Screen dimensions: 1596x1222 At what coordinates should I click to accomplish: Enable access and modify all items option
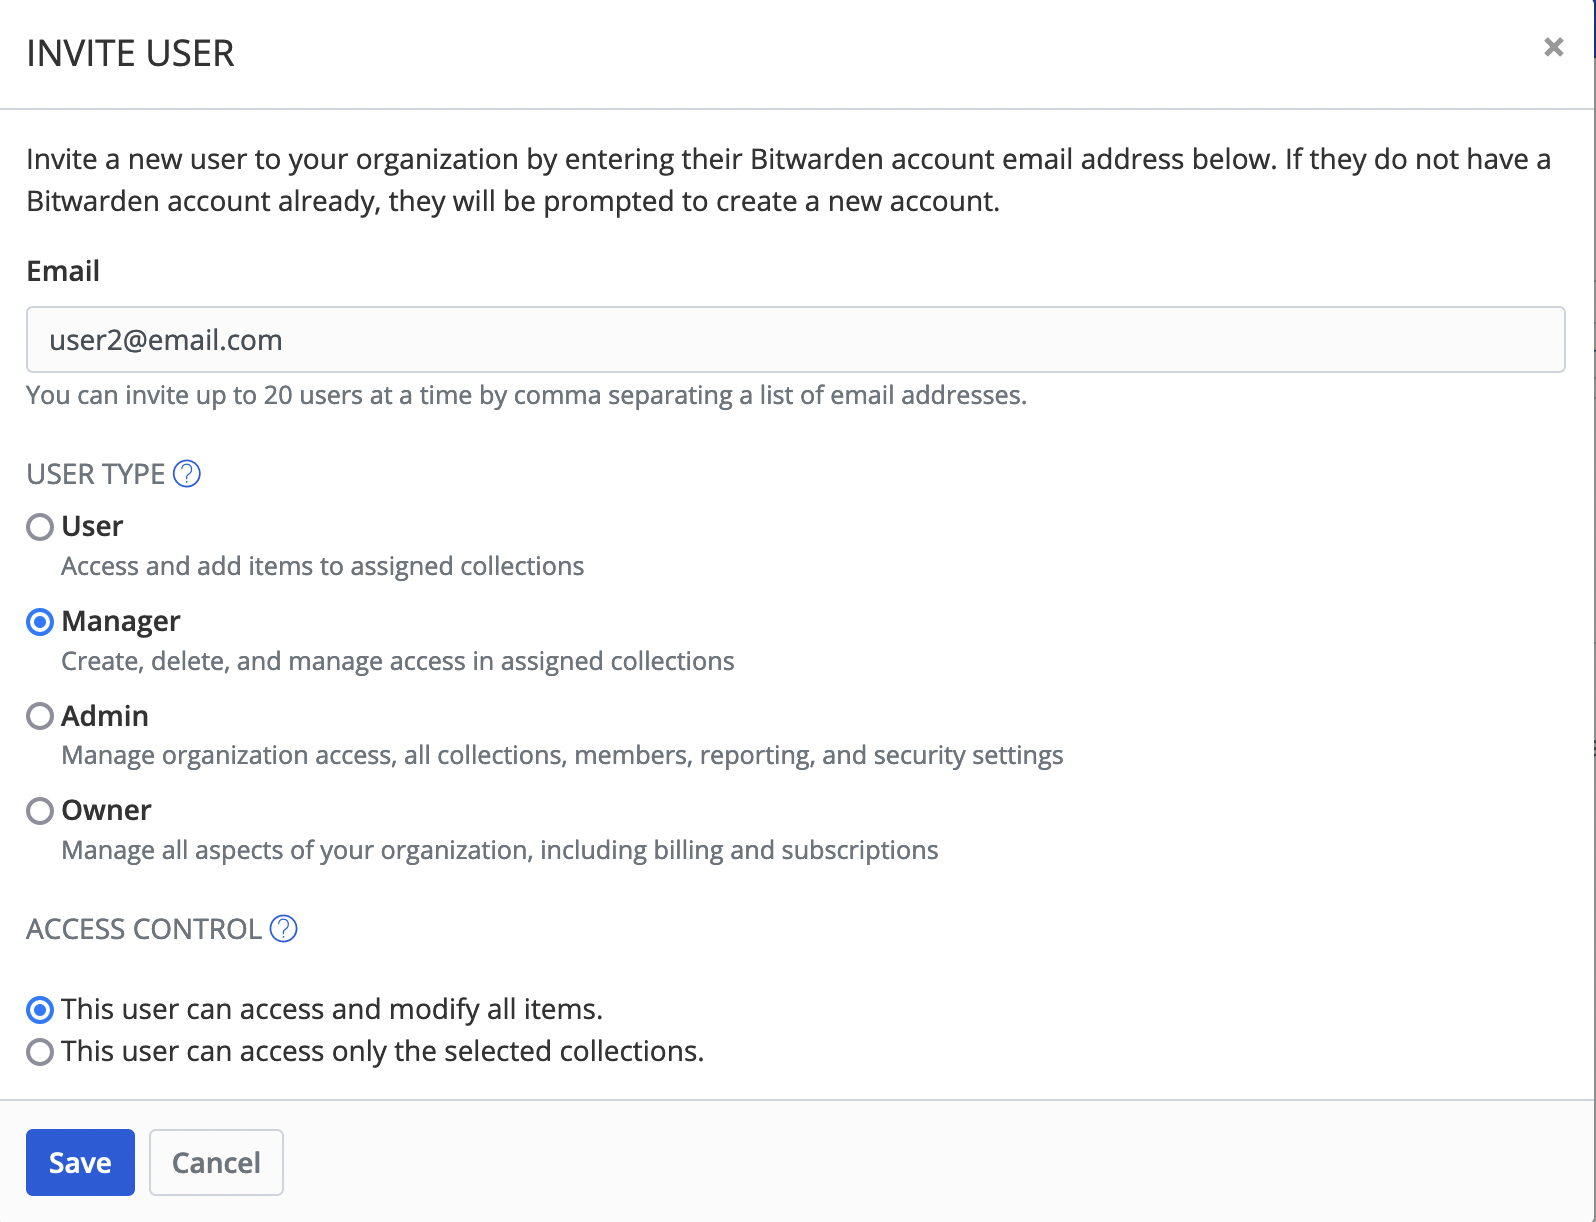click(x=40, y=1010)
